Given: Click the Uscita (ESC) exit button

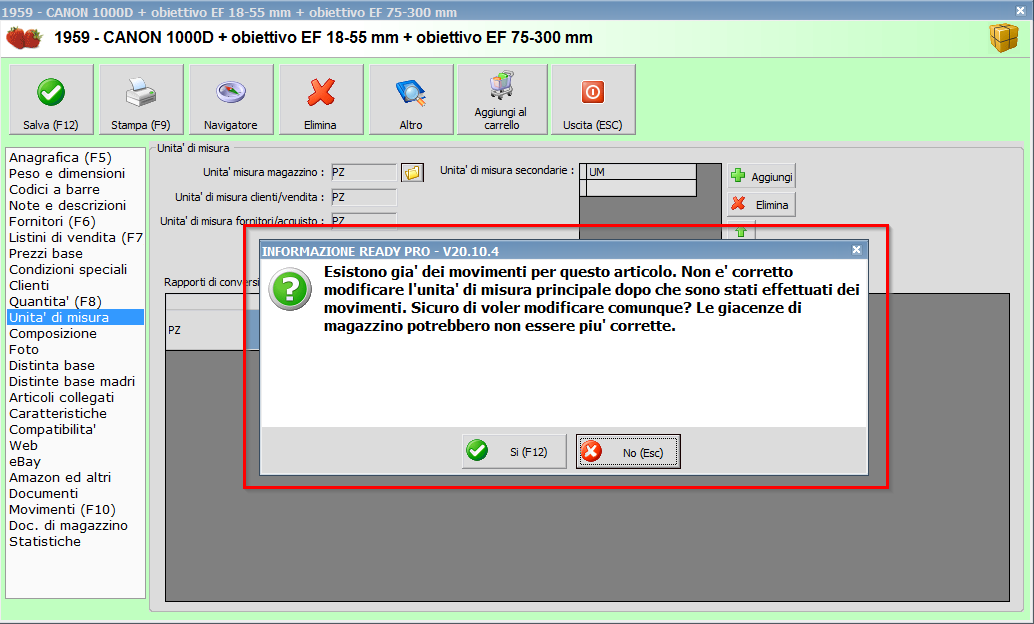Looking at the screenshot, I should pyautogui.click(x=593, y=100).
